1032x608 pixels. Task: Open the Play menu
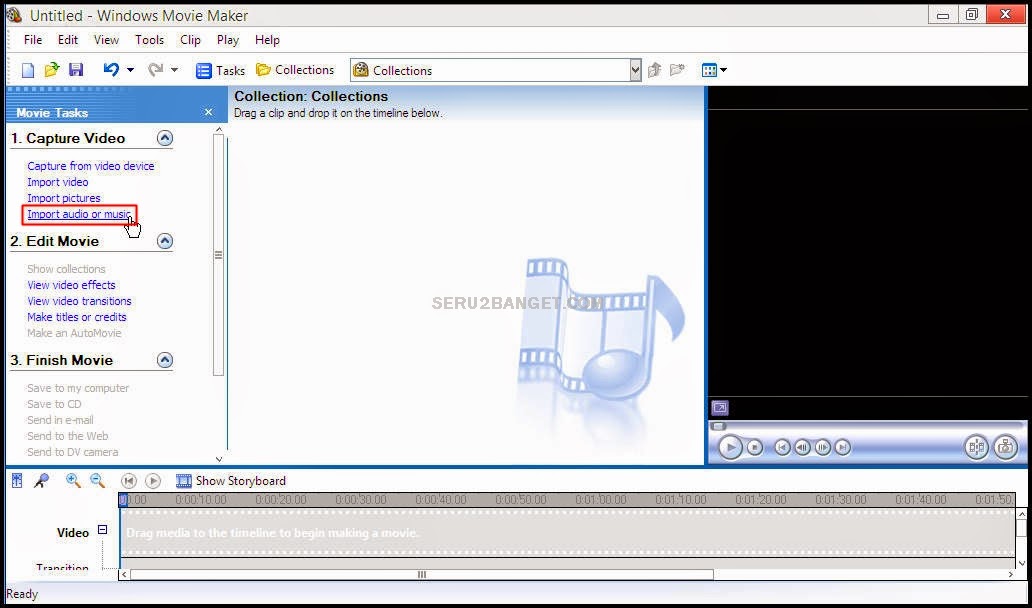point(228,40)
